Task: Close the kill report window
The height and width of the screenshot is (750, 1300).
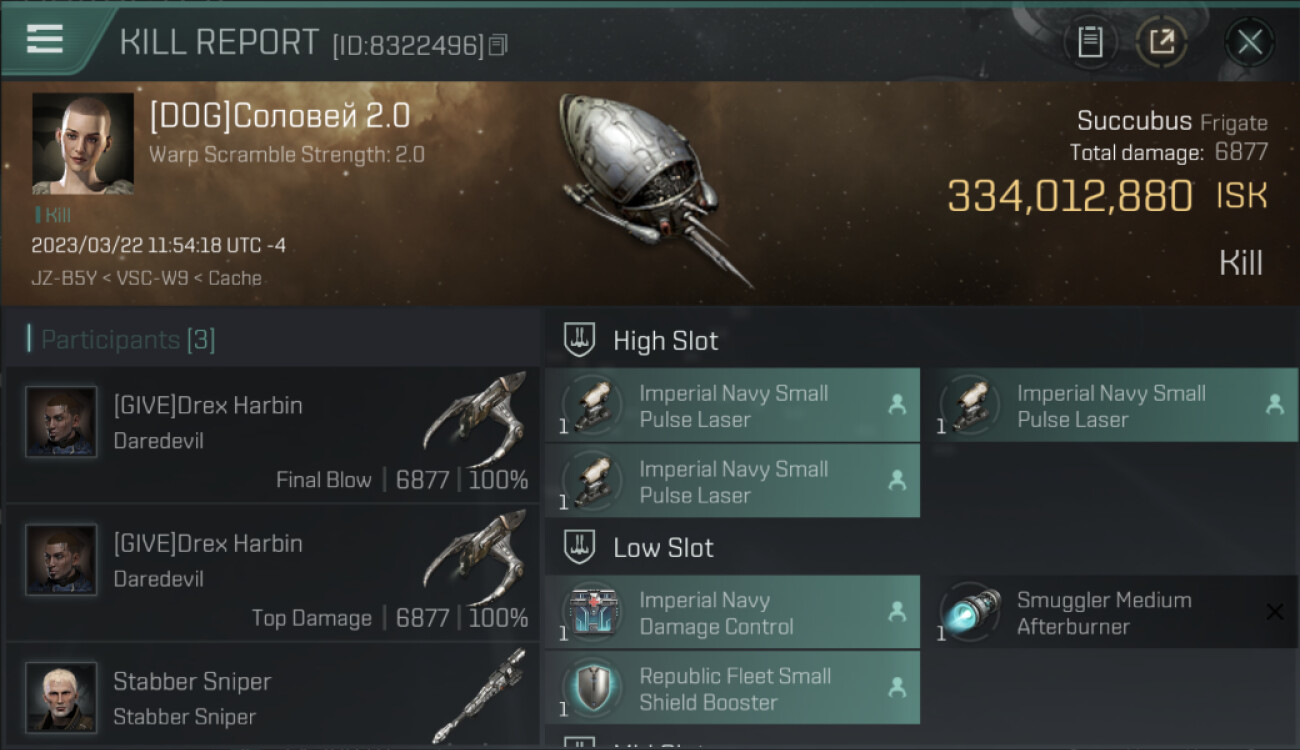Action: pos(1249,42)
